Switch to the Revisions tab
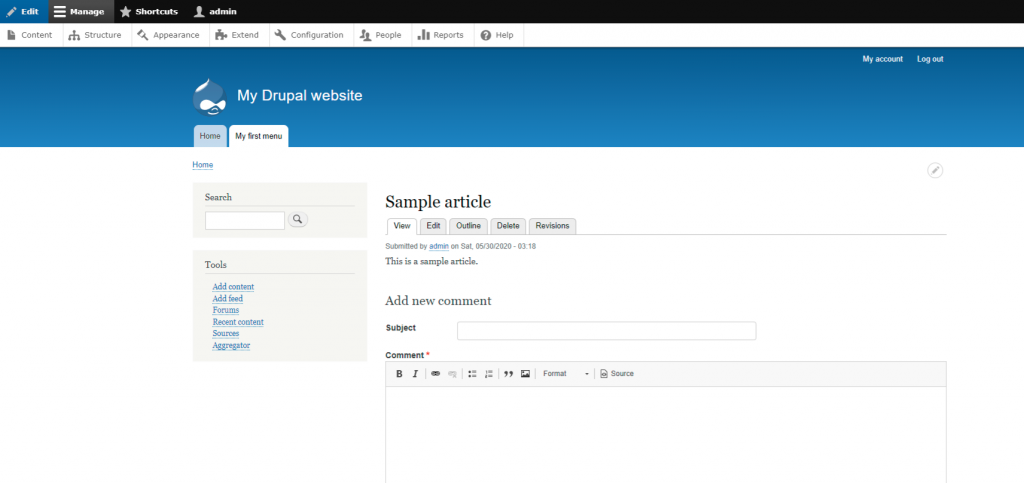This screenshot has height=483, width=1024. [552, 226]
